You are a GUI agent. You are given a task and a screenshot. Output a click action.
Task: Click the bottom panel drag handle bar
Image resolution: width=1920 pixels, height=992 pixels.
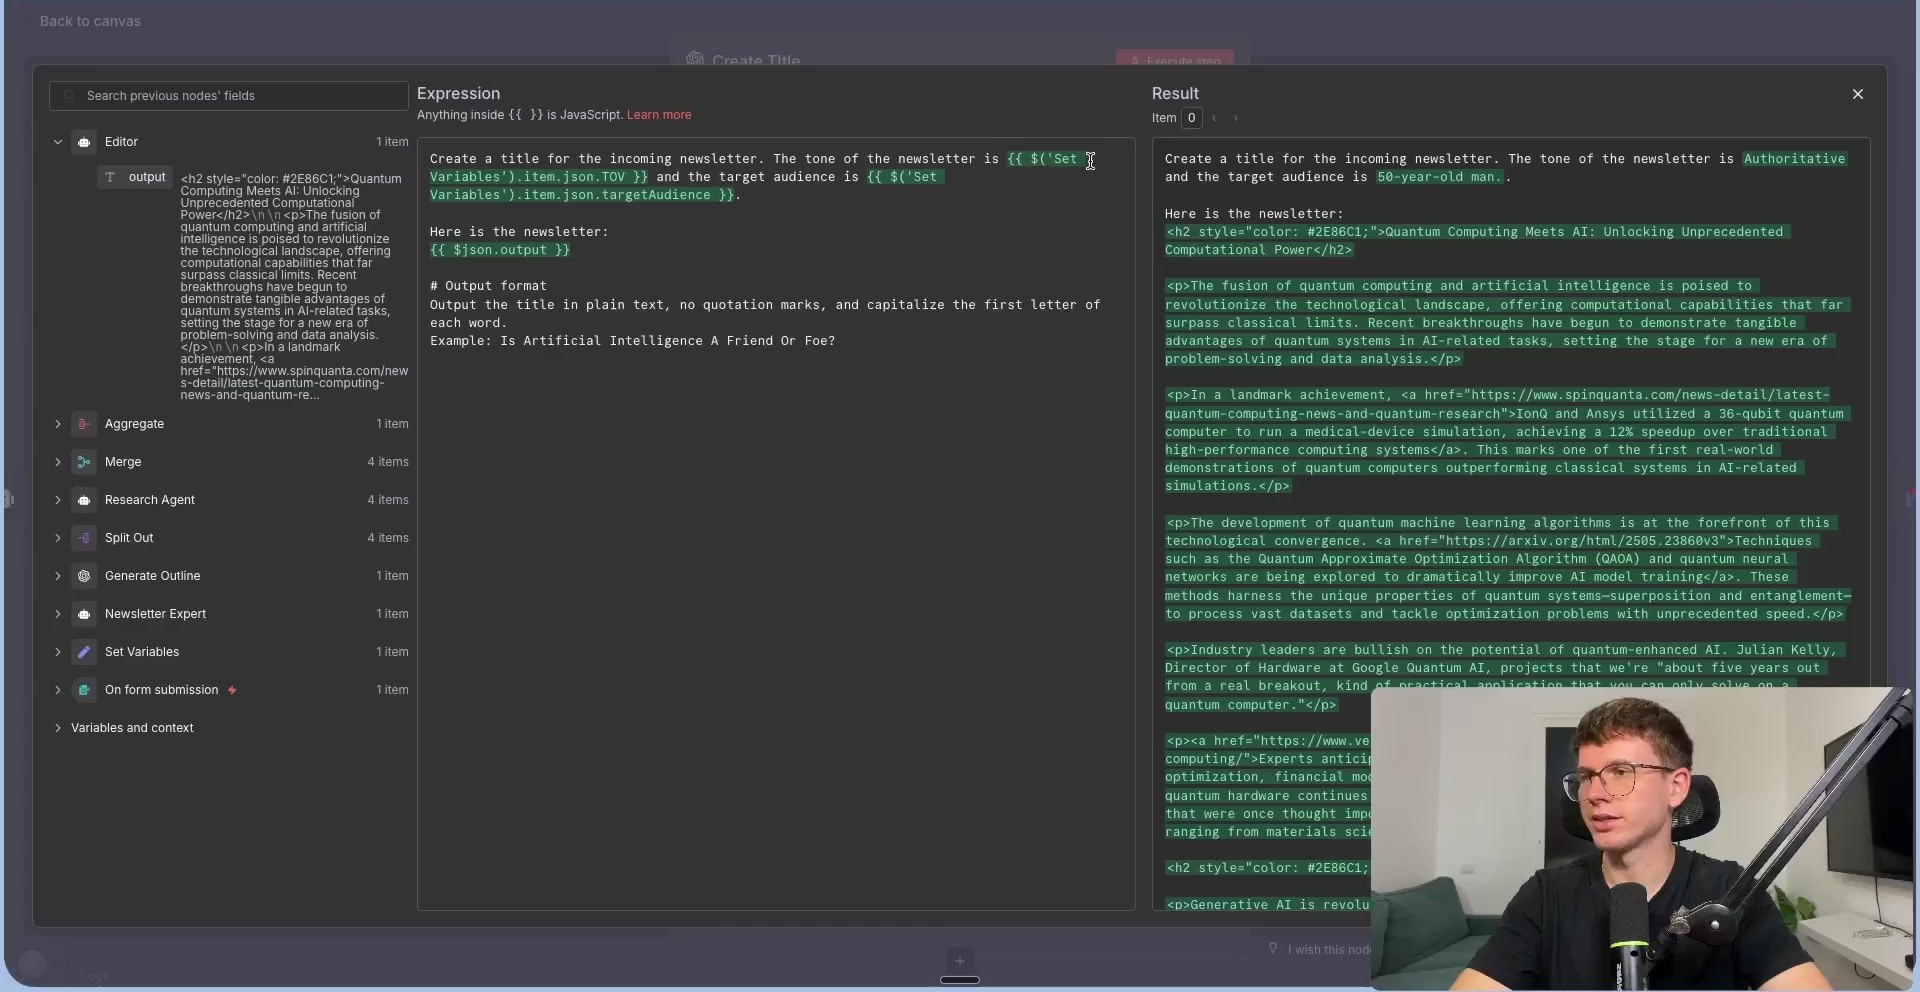[x=960, y=980]
